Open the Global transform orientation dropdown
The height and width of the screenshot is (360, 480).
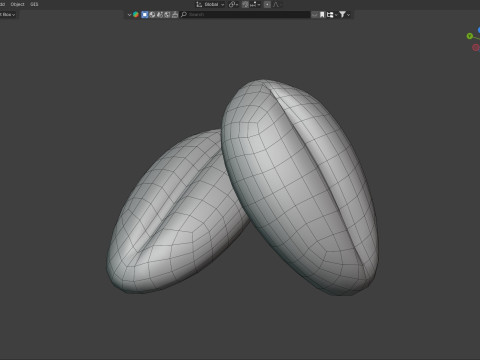pos(210,4)
